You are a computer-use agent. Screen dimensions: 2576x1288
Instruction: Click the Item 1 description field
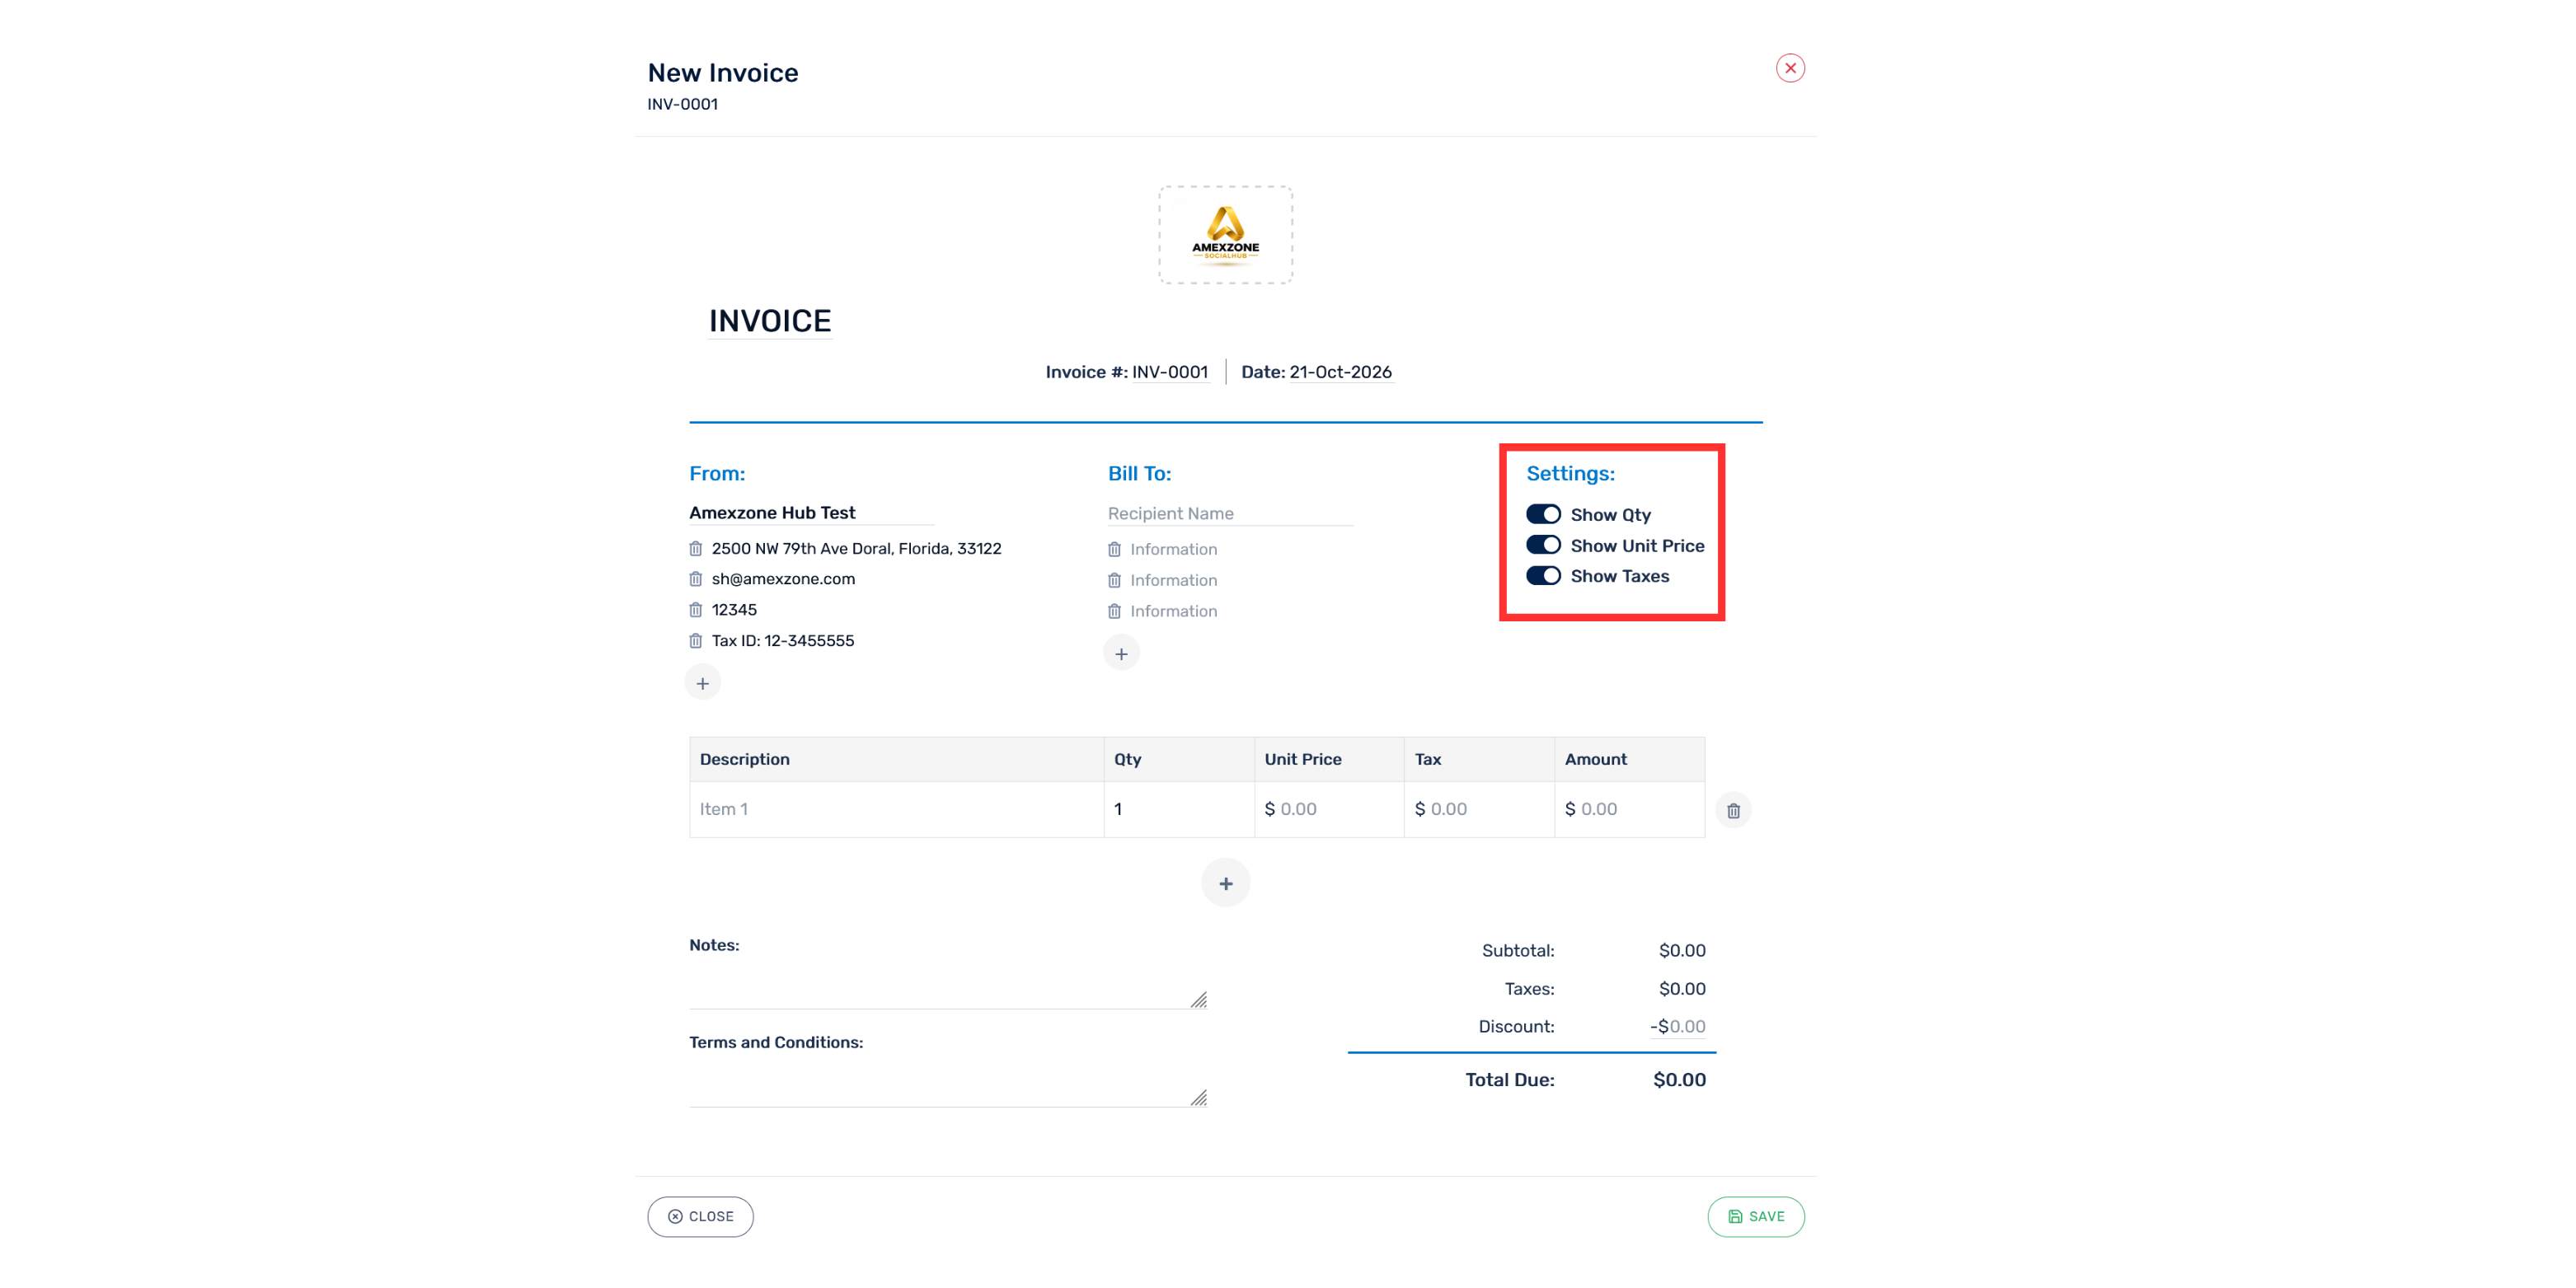pos(896,809)
